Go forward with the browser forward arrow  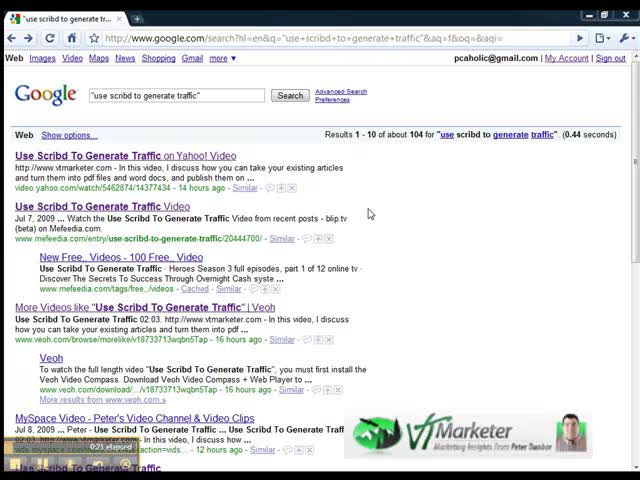point(28,38)
